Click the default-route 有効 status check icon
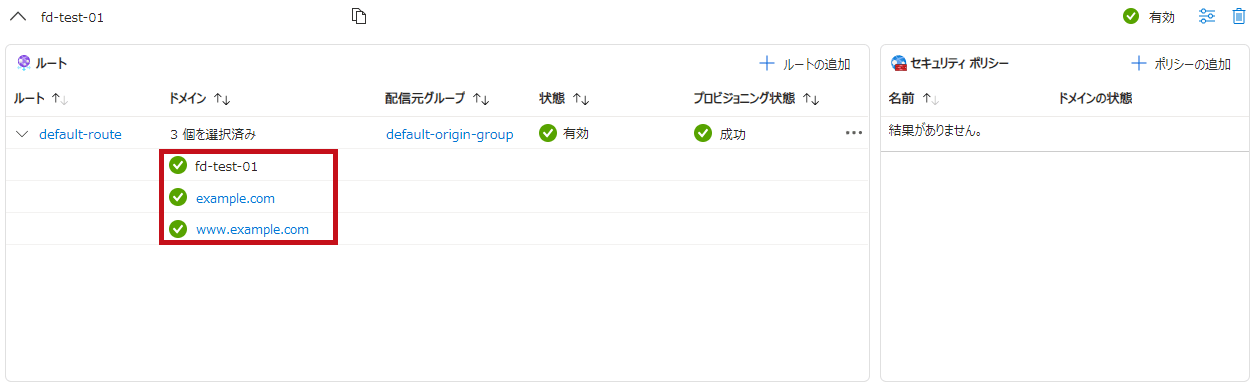 coord(547,133)
